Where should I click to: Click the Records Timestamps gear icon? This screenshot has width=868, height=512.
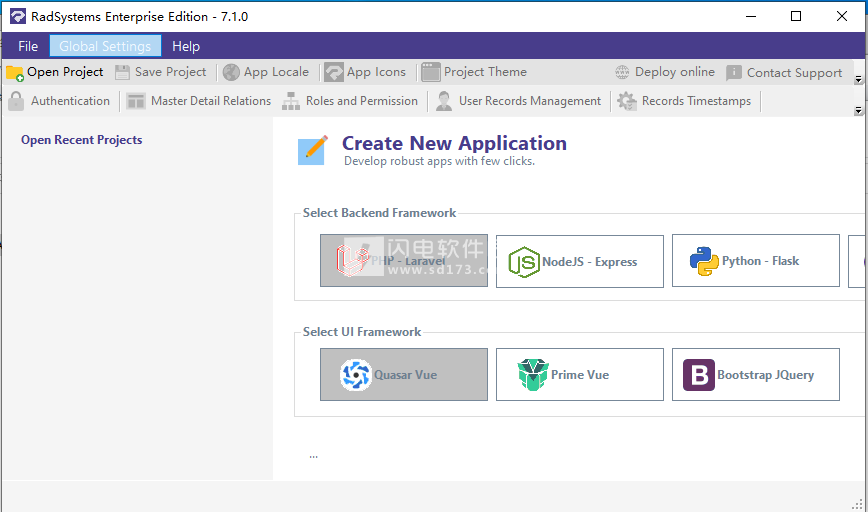tap(627, 101)
